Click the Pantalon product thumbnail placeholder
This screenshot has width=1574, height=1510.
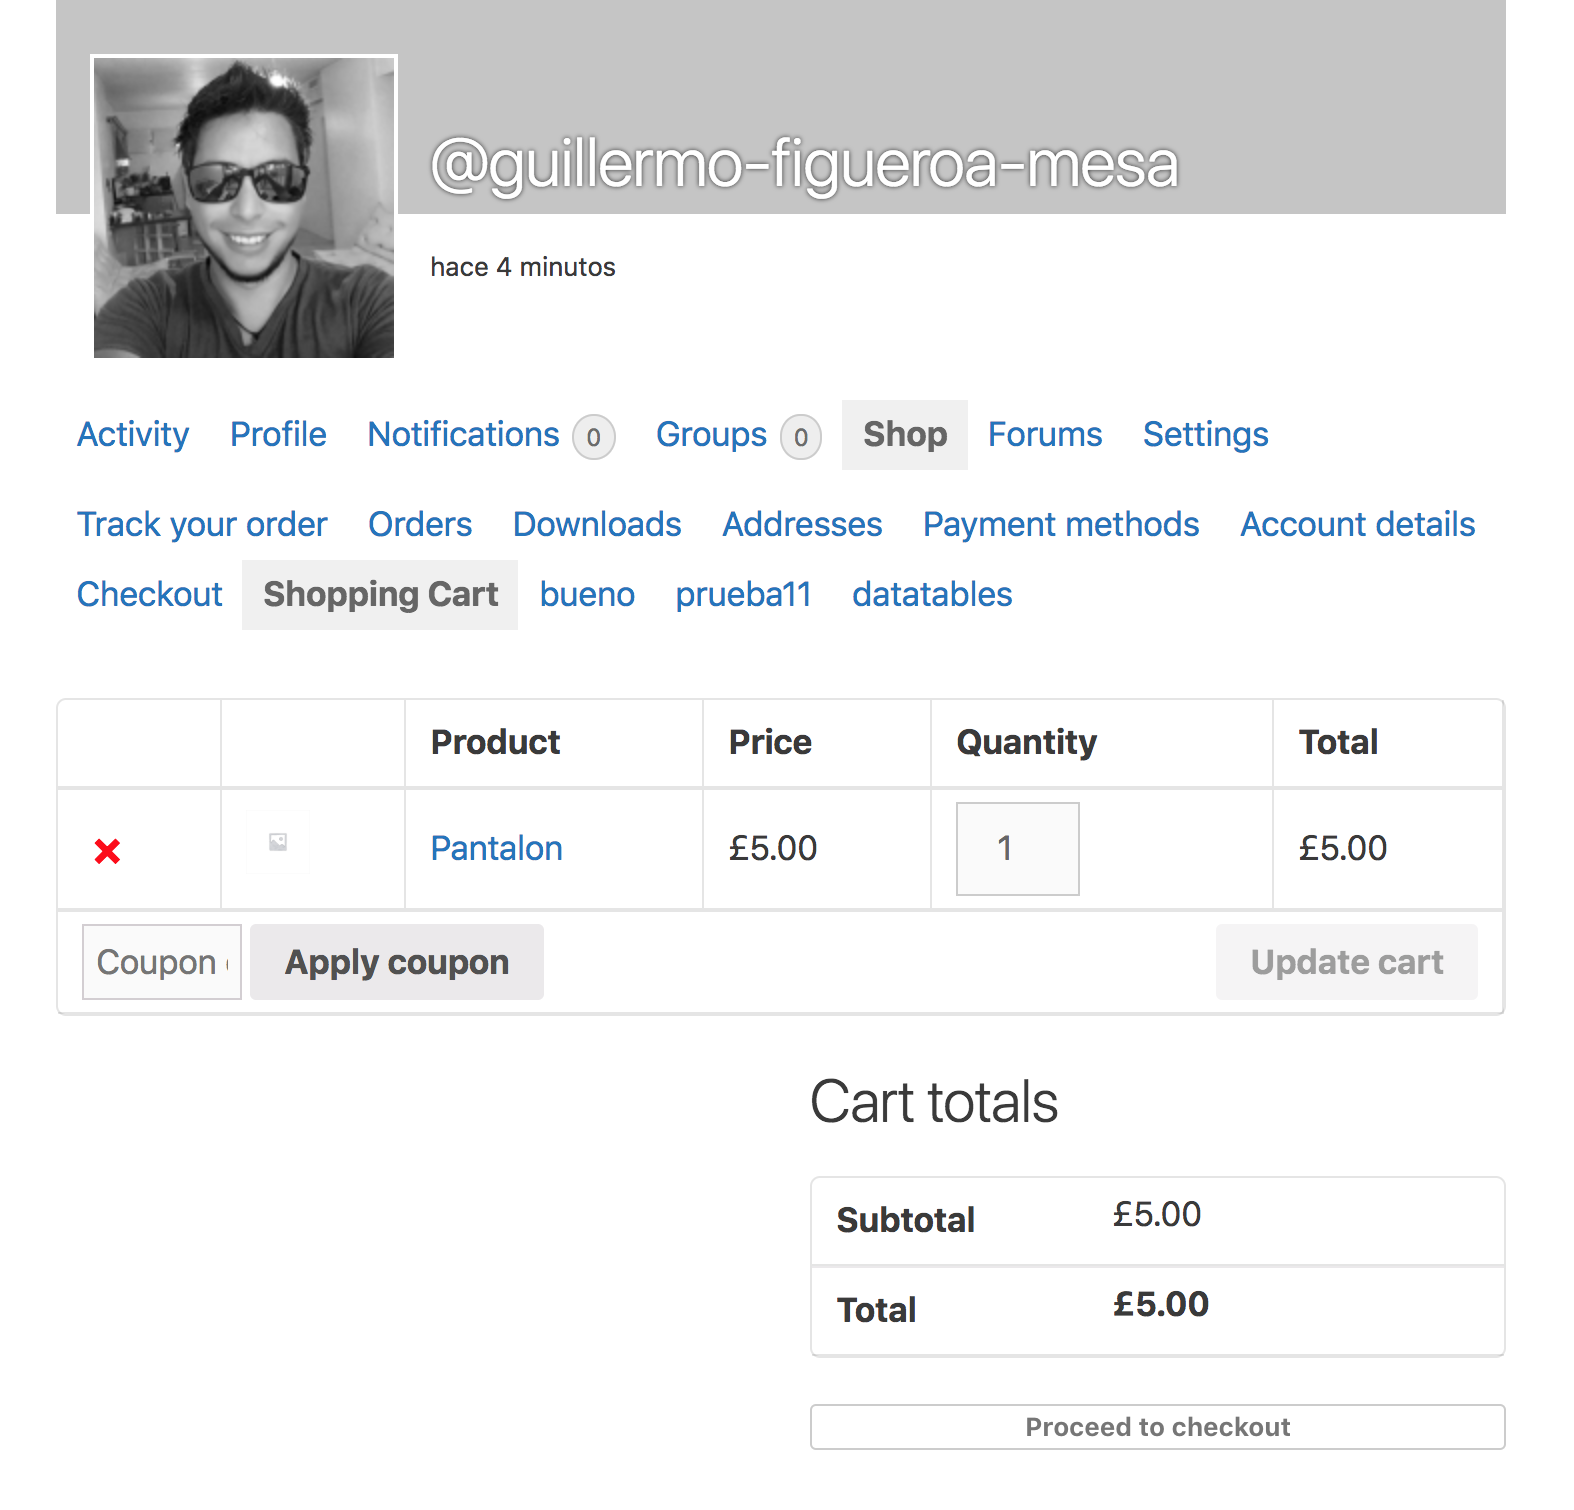278,843
